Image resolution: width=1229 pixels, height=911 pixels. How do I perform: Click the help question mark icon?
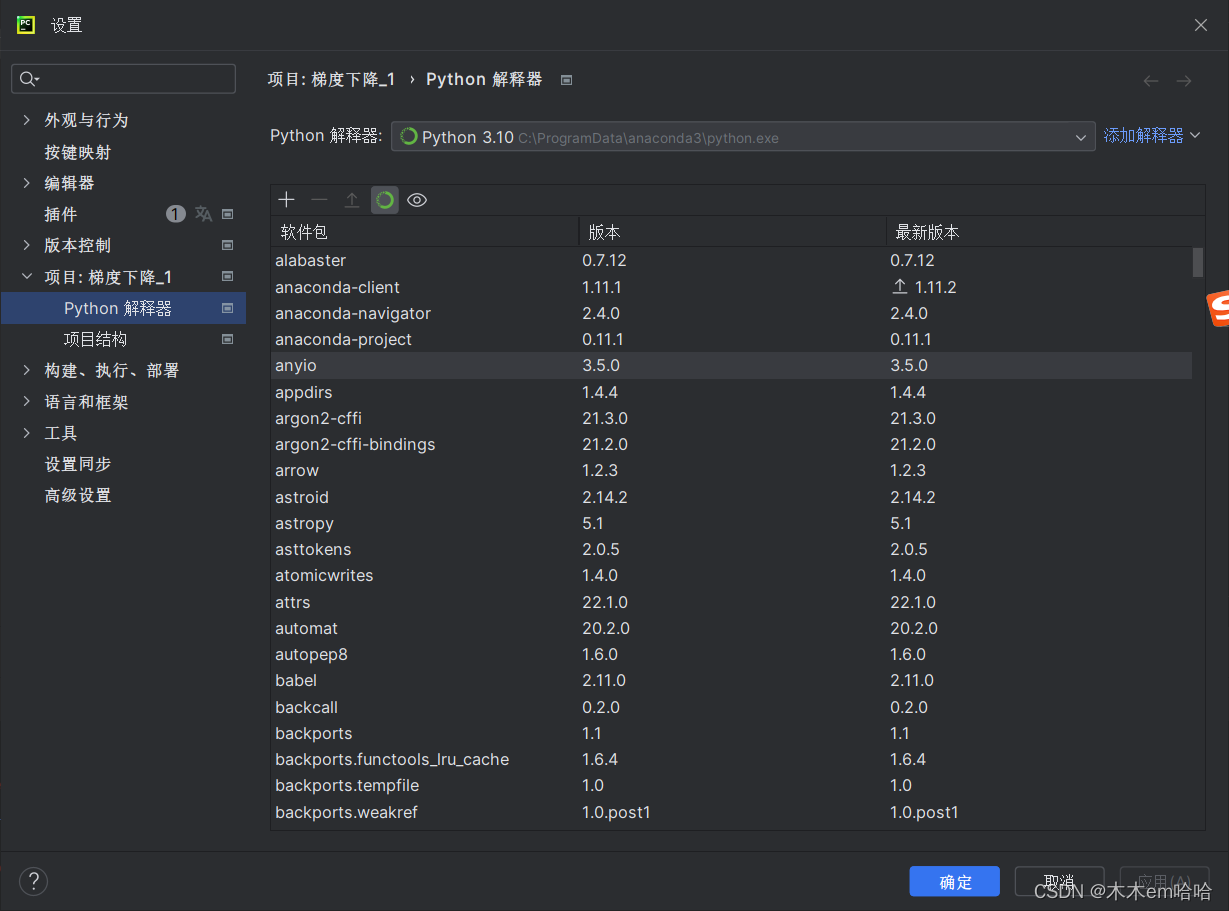pos(33,881)
